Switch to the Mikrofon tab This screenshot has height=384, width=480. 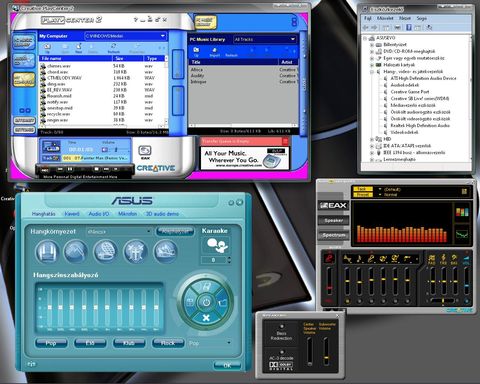tap(128, 214)
